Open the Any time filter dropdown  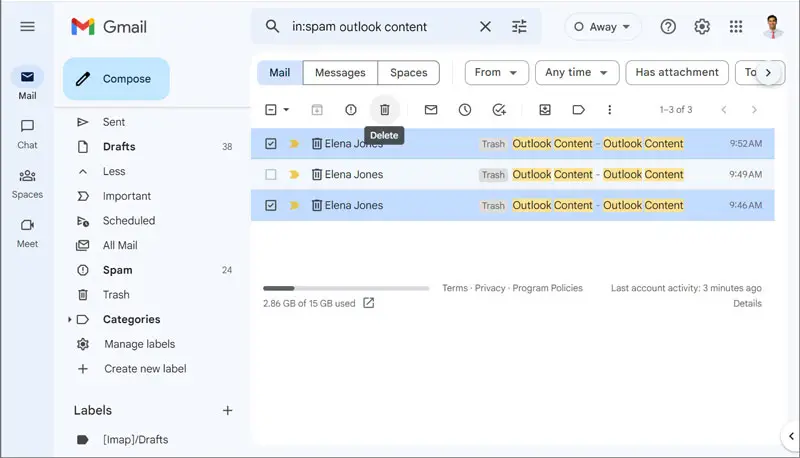576,73
